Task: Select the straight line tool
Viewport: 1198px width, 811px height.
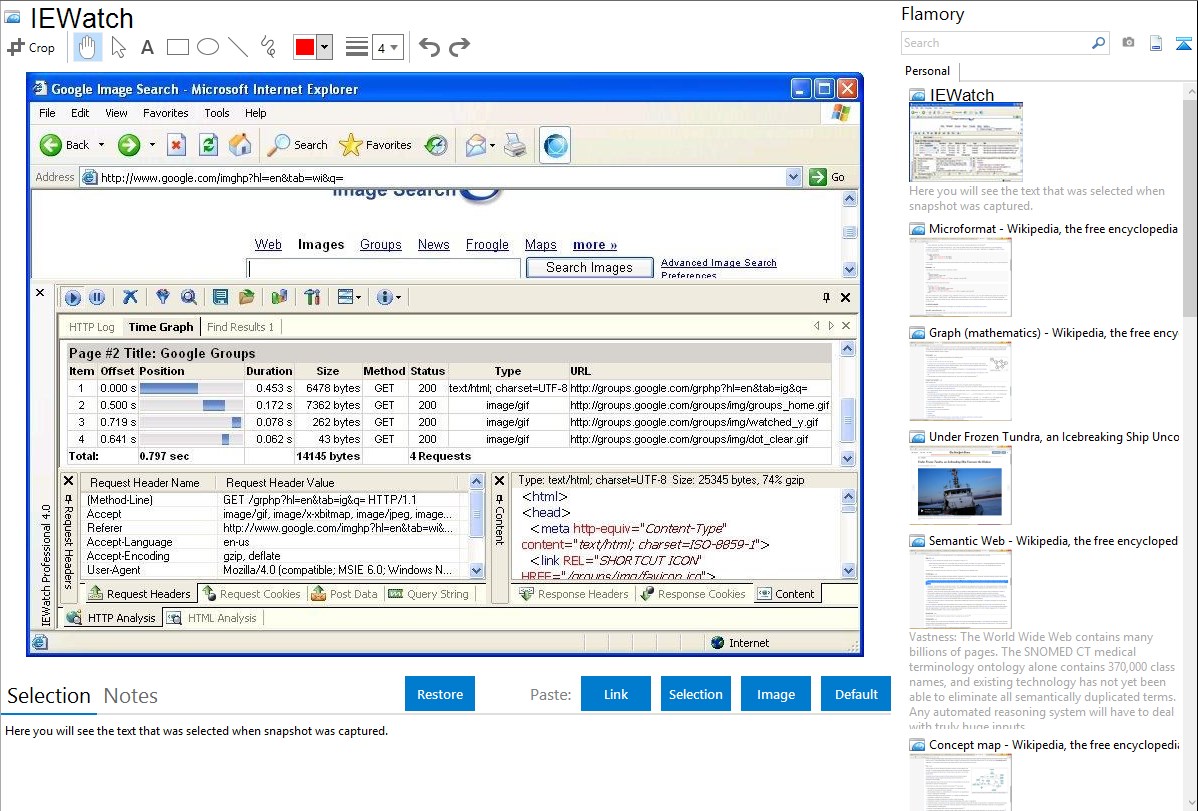Action: coord(238,47)
